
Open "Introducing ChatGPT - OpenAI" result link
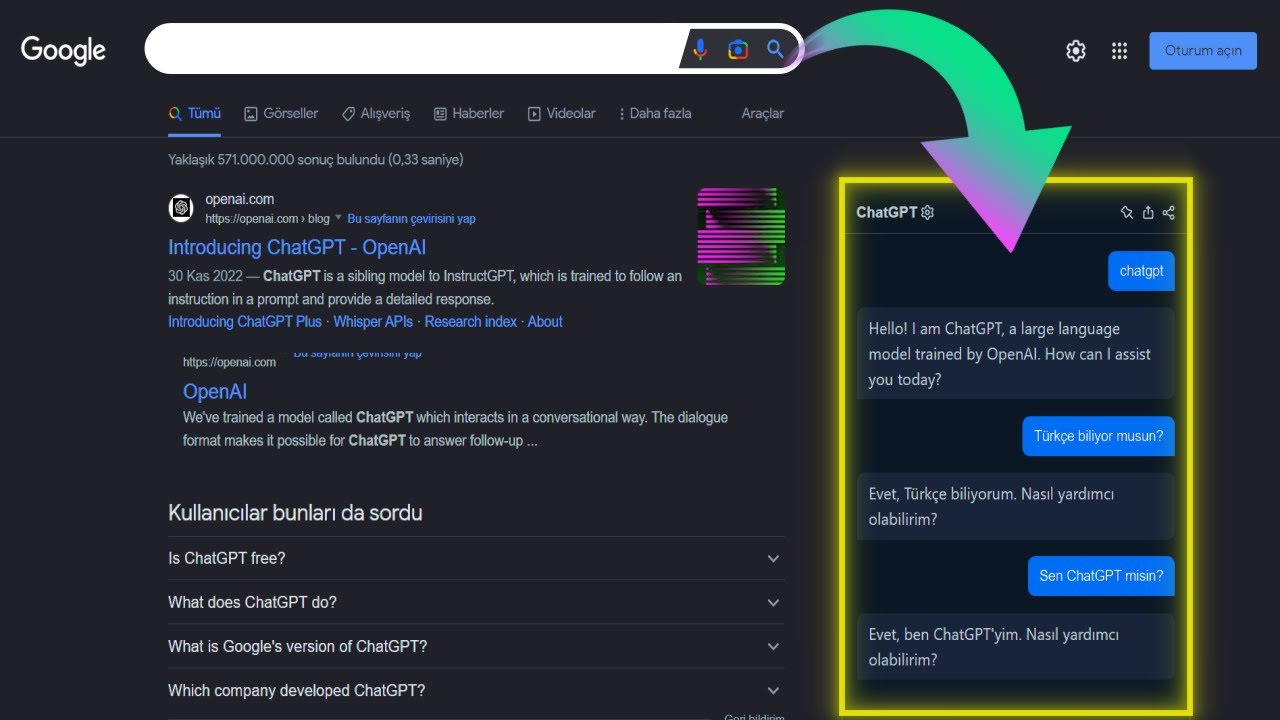(x=297, y=247)
